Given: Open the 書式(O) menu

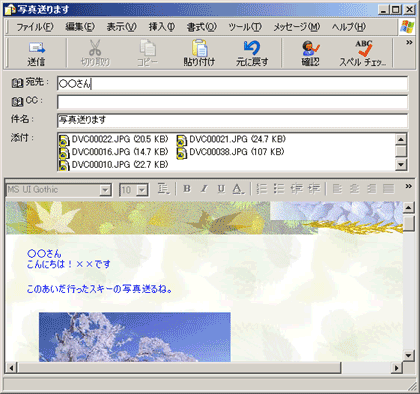Looking at the screenshot, I should [x=202, y=27].
